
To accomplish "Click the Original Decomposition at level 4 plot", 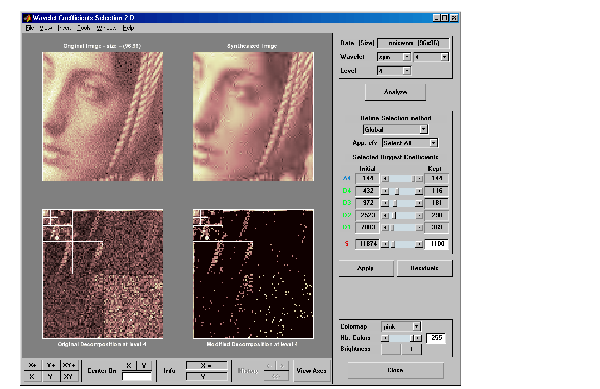I will [x=103, y=274].
